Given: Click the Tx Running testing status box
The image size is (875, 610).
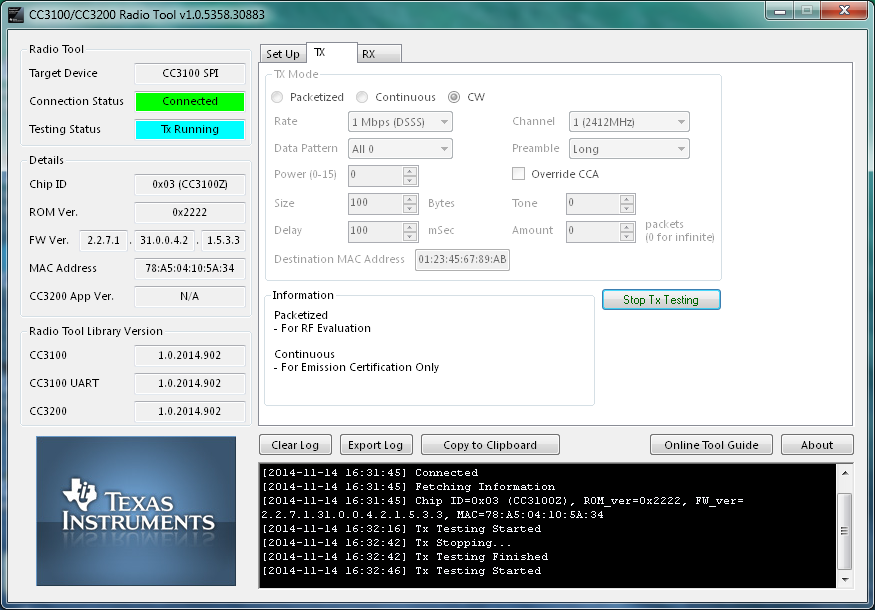Looking at the screenshot, I should click(190, 129).
